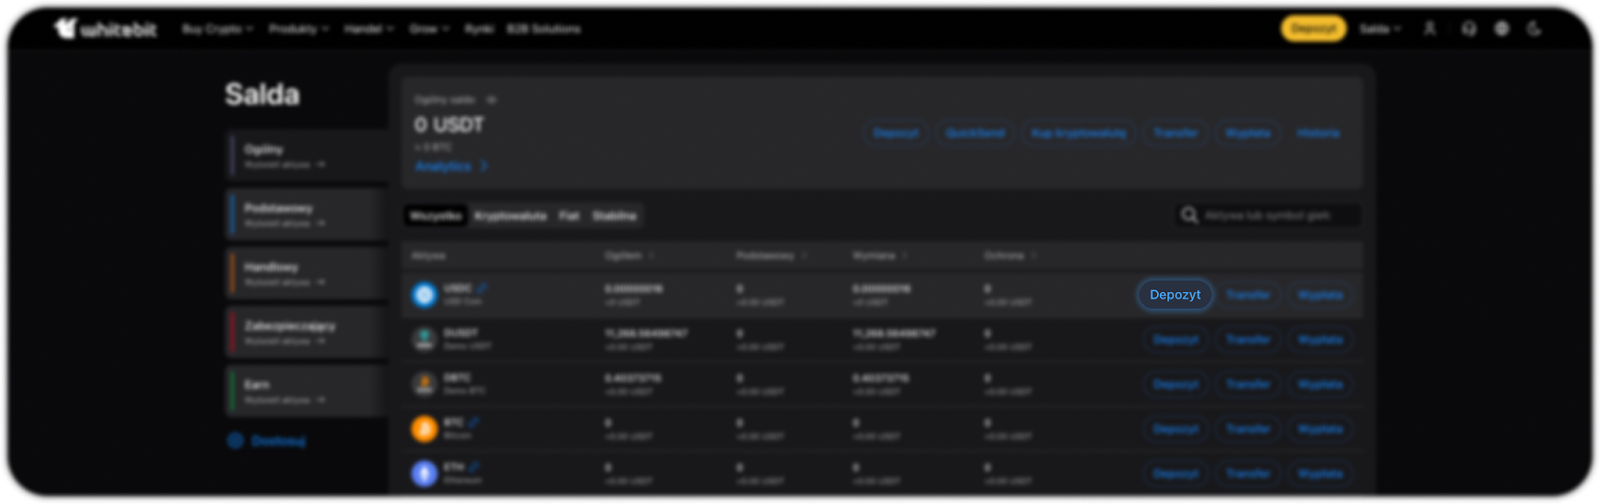Expand the Buy Crypto menu
The image size is (1600, 504).
click(x=217, y=29)
